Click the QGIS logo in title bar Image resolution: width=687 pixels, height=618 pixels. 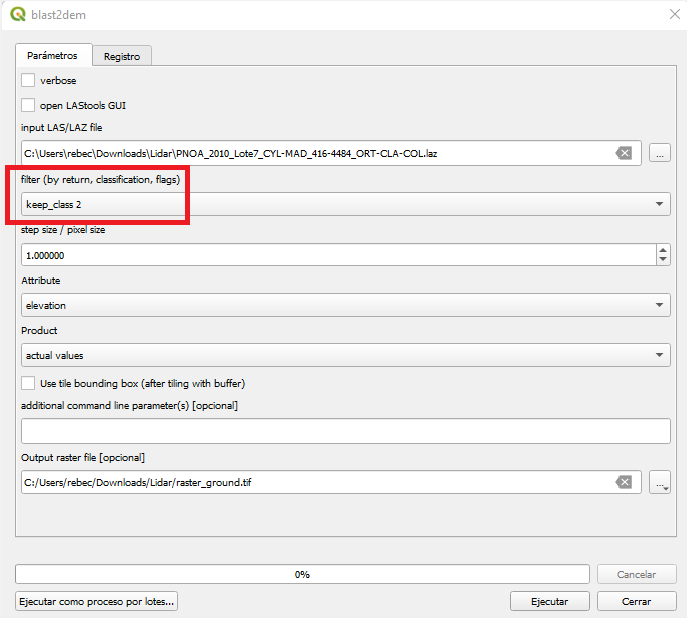coord(18,14)
